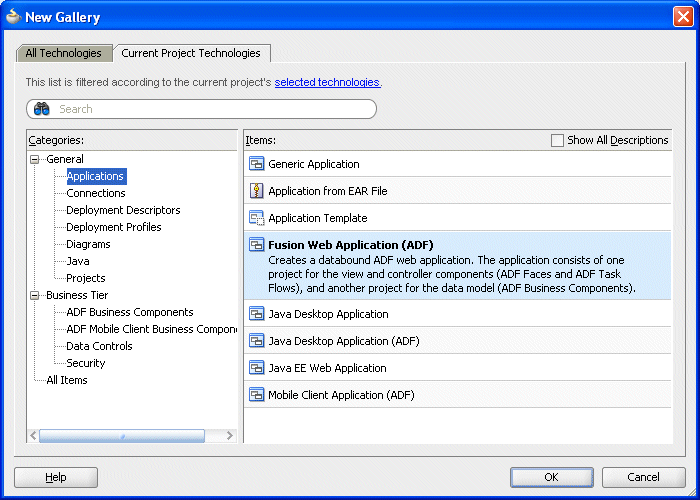Image resolution: width=700 pixels, height=500 pixels.
Task: Close the New Gallery dialog
Action: coord(683,17)
